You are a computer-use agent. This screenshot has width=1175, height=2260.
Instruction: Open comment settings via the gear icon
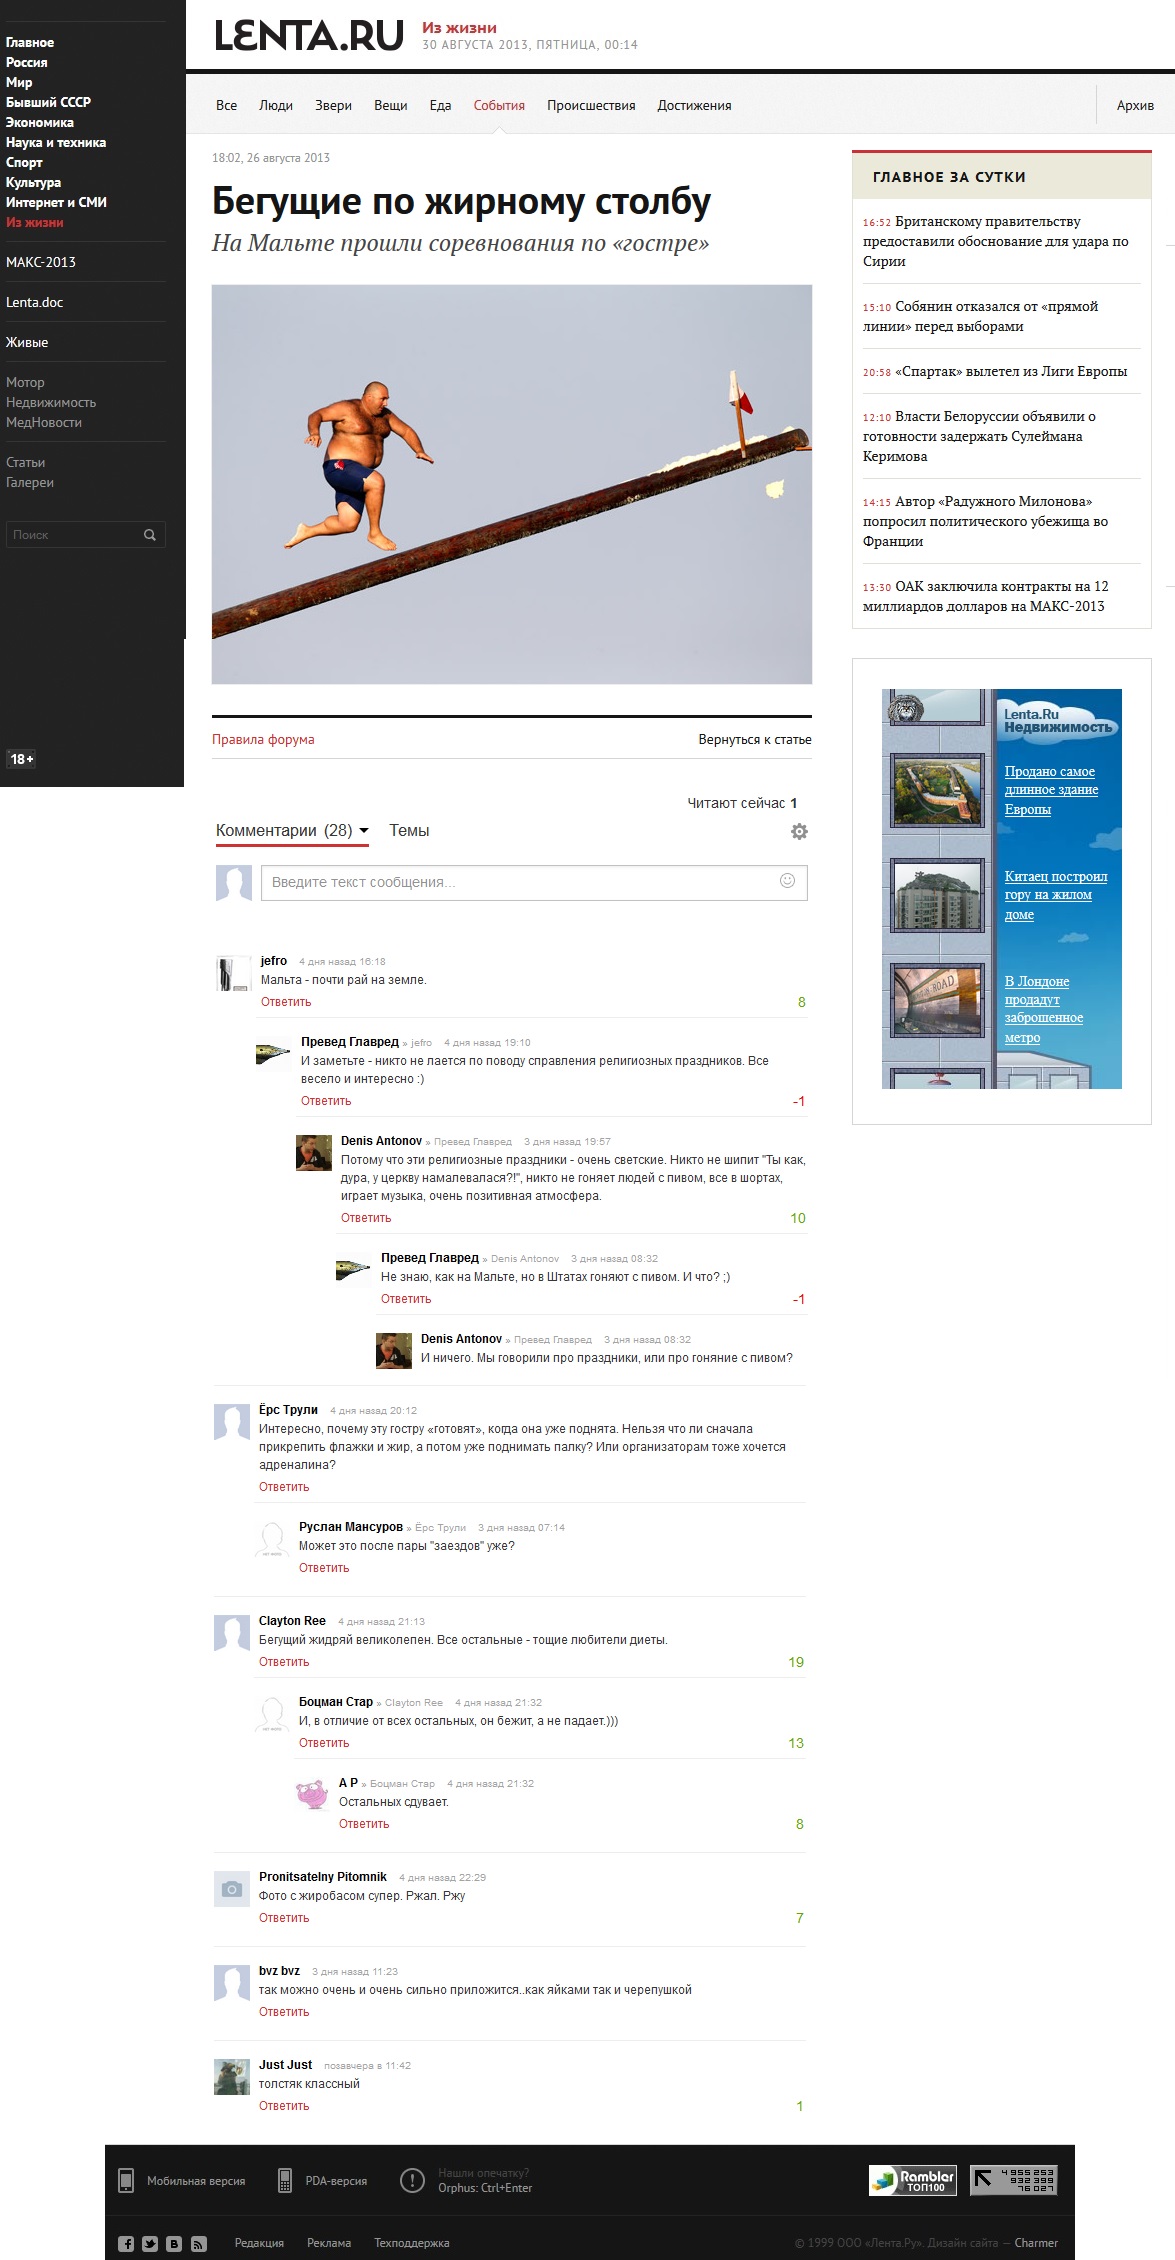coord(799,832)
